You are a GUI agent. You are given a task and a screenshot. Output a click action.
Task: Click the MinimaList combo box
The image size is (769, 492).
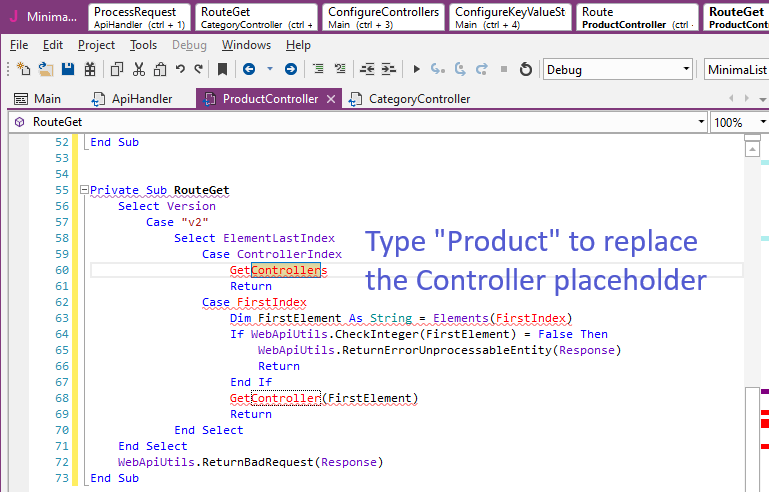point(736,69)
